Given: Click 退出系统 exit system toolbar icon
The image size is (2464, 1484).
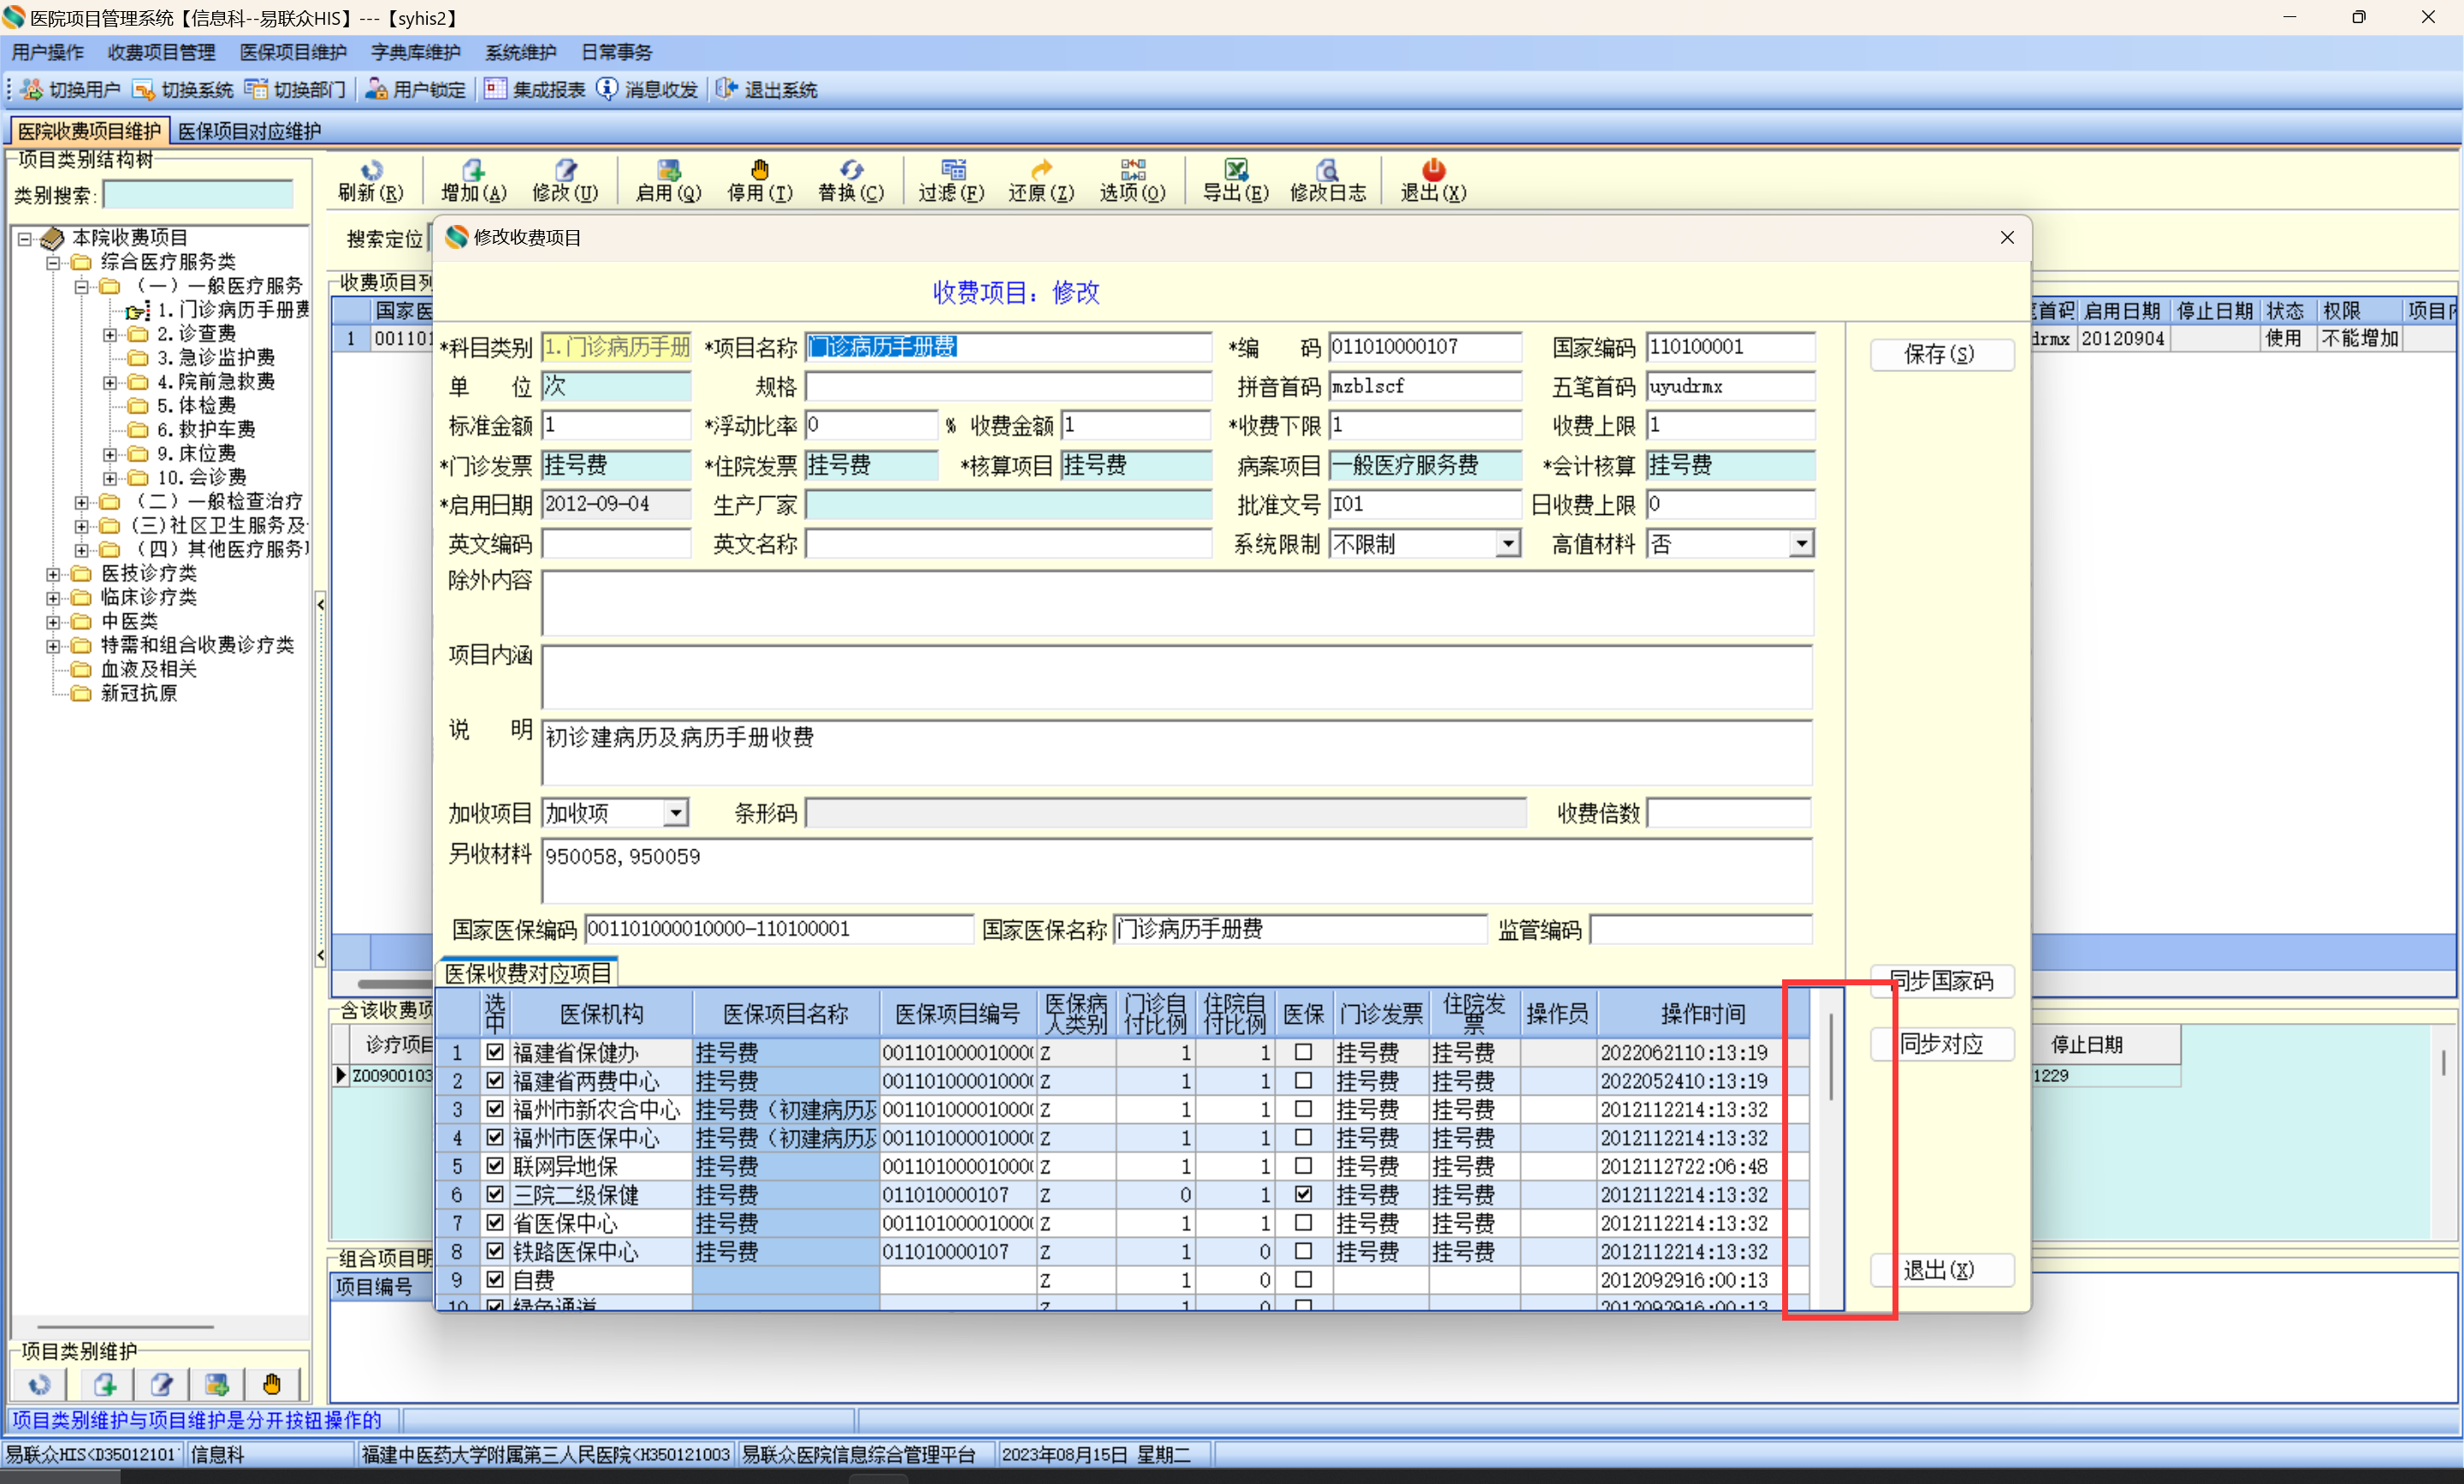Looking at the screenshot, I should (x=727, y=90).
